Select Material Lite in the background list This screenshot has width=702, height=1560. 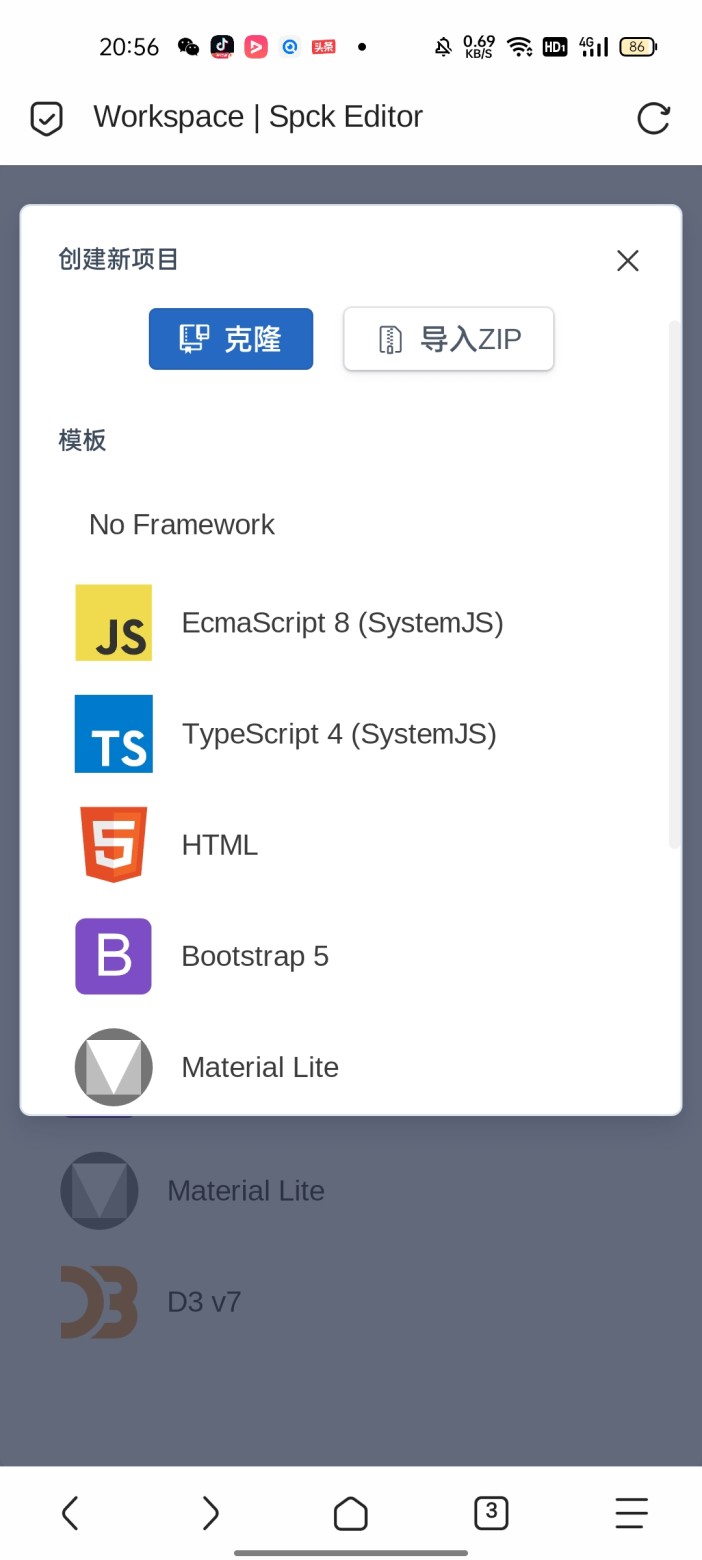pyautogui.click(x=246, y=1191)
